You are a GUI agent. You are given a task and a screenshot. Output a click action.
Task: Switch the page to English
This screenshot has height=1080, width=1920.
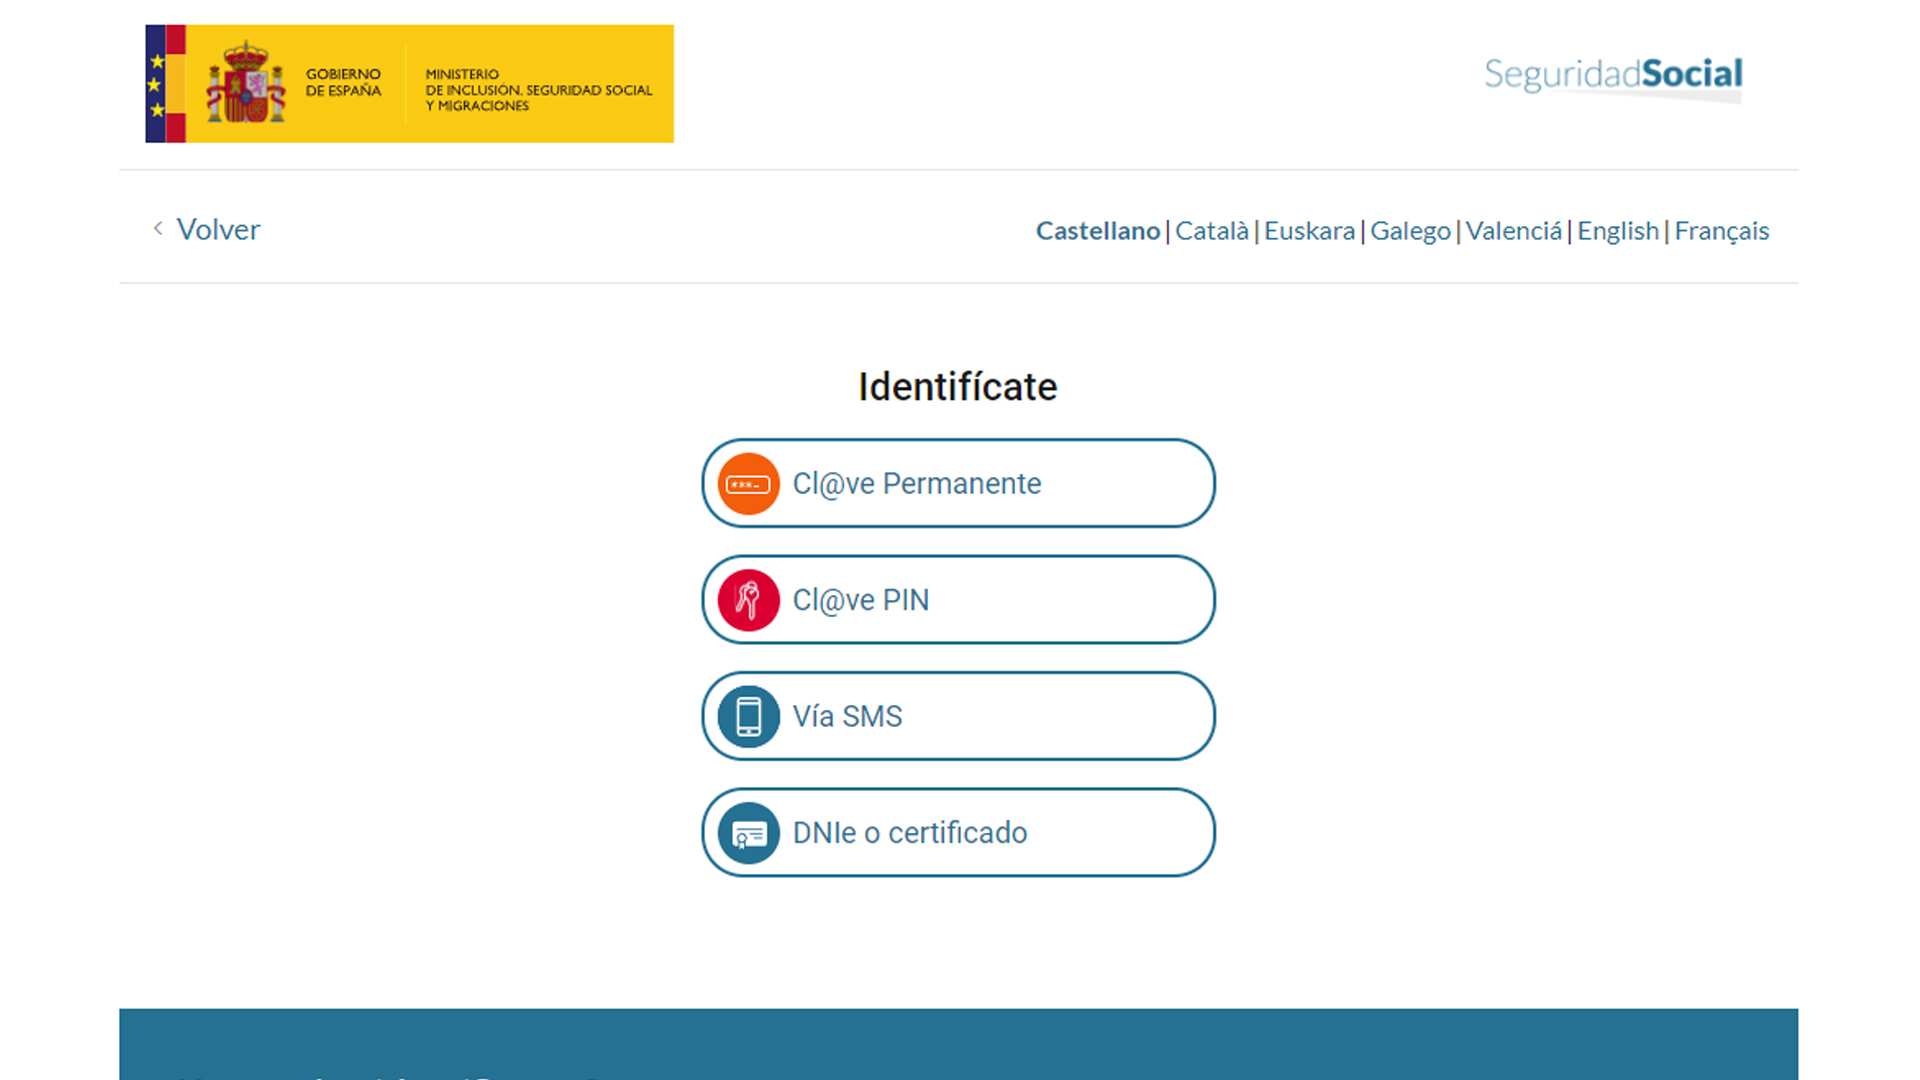click(1618, 231)
